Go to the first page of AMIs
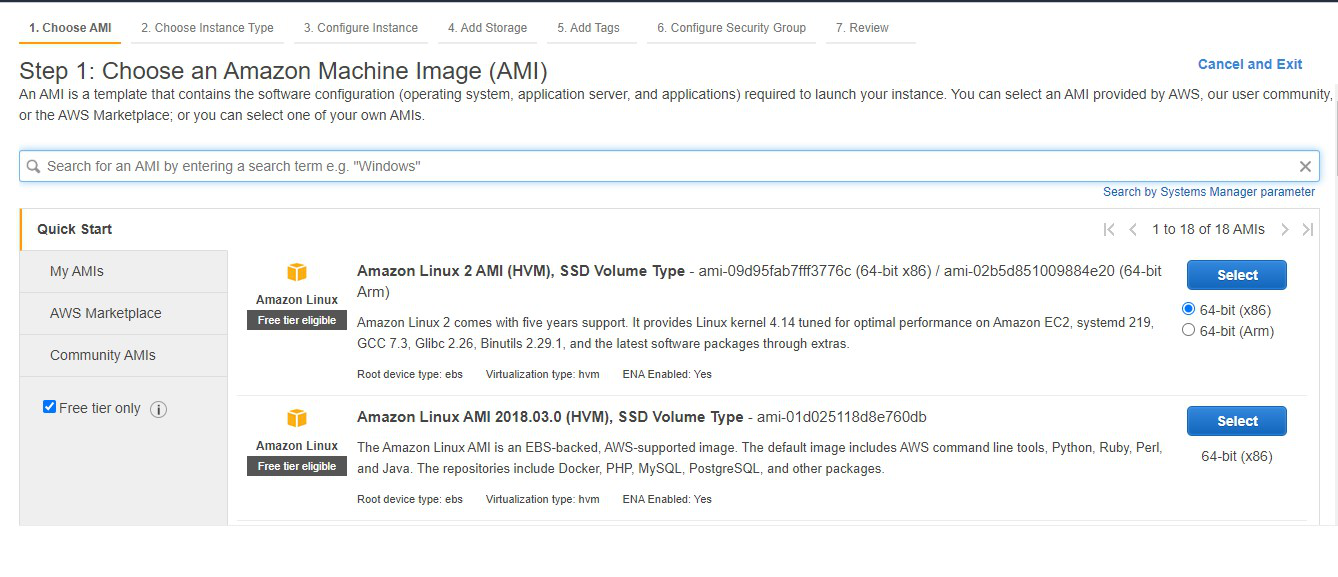 1109,230
